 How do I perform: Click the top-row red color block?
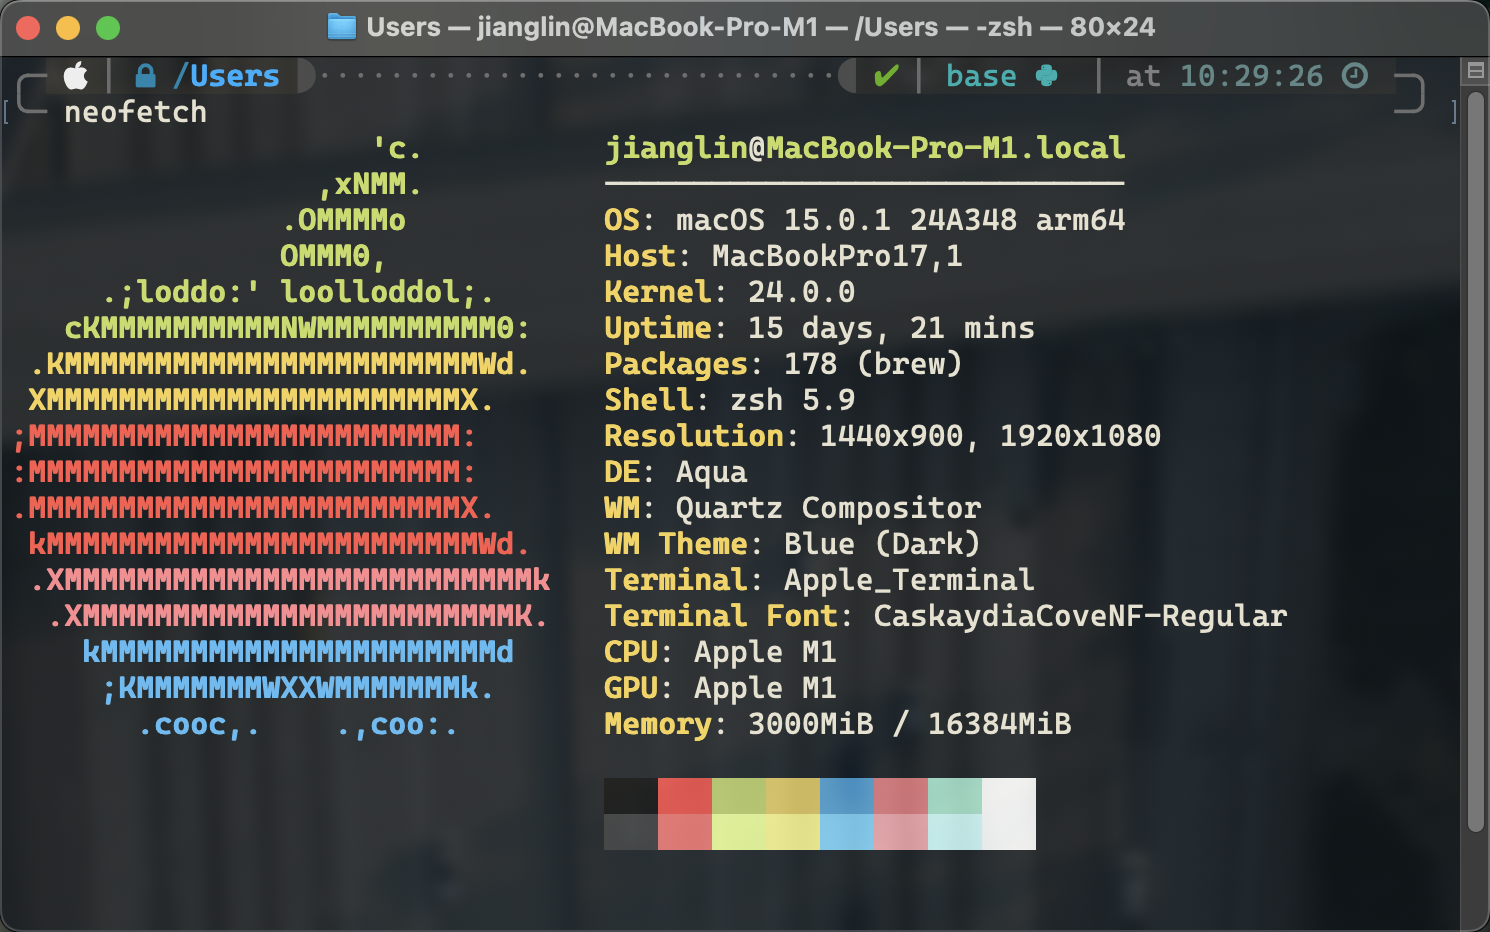pyautogui.click(x=685, y=796)
